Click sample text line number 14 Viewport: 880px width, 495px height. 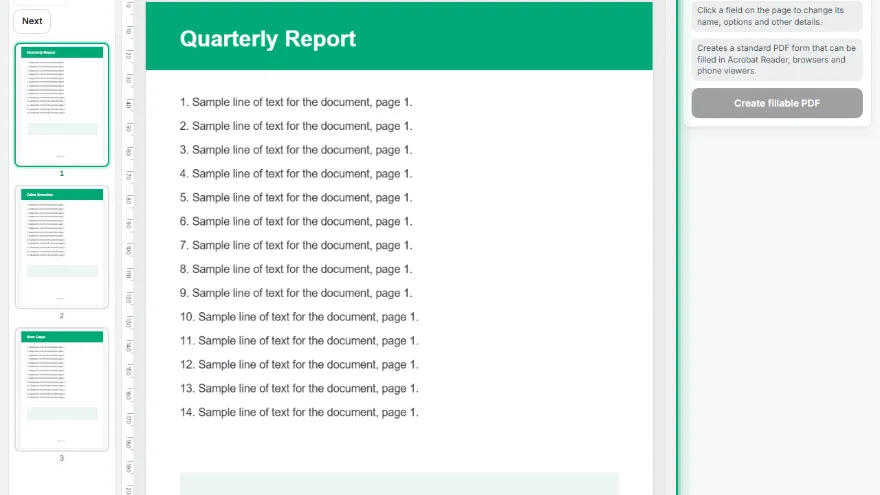click(x=299, y=412)
